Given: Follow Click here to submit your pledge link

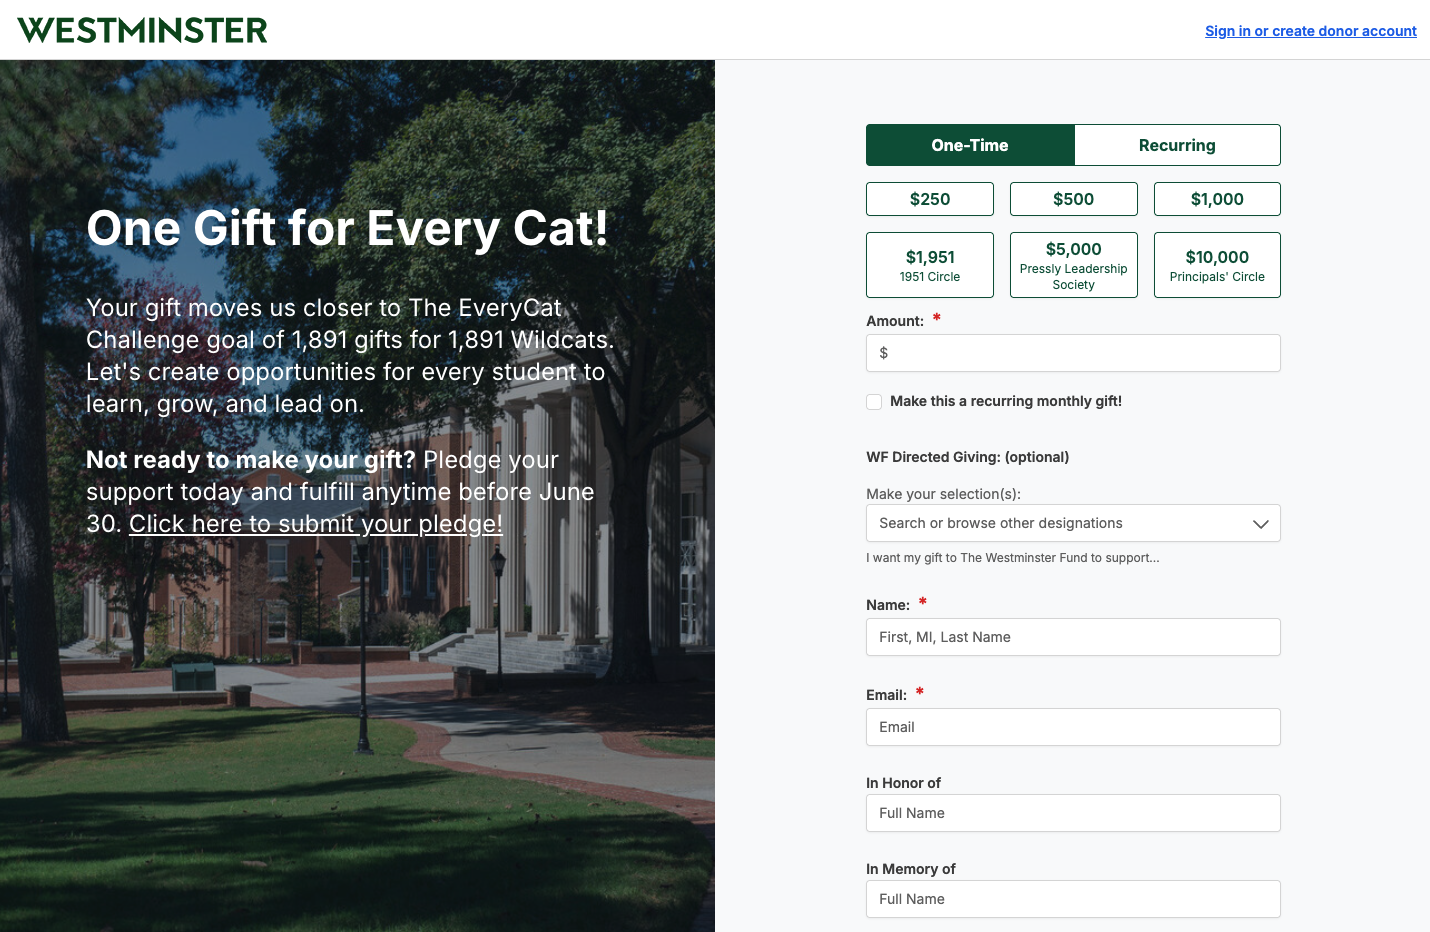Looking at the screenshot, I should click(x=316, y=524).
